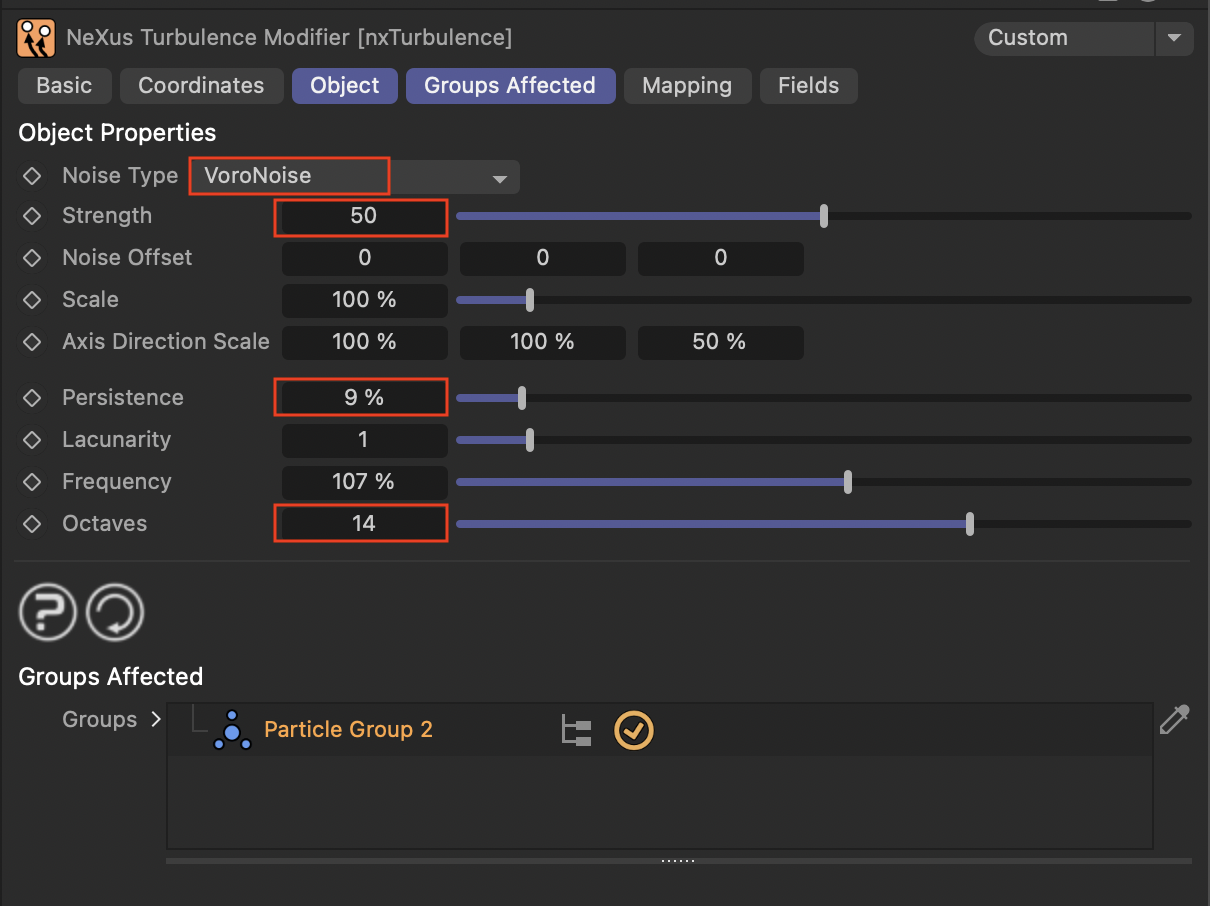The width and height of the screenshot is (1210, 906).
Task: Click the first Noise Offset field
Action: (364, 258)
